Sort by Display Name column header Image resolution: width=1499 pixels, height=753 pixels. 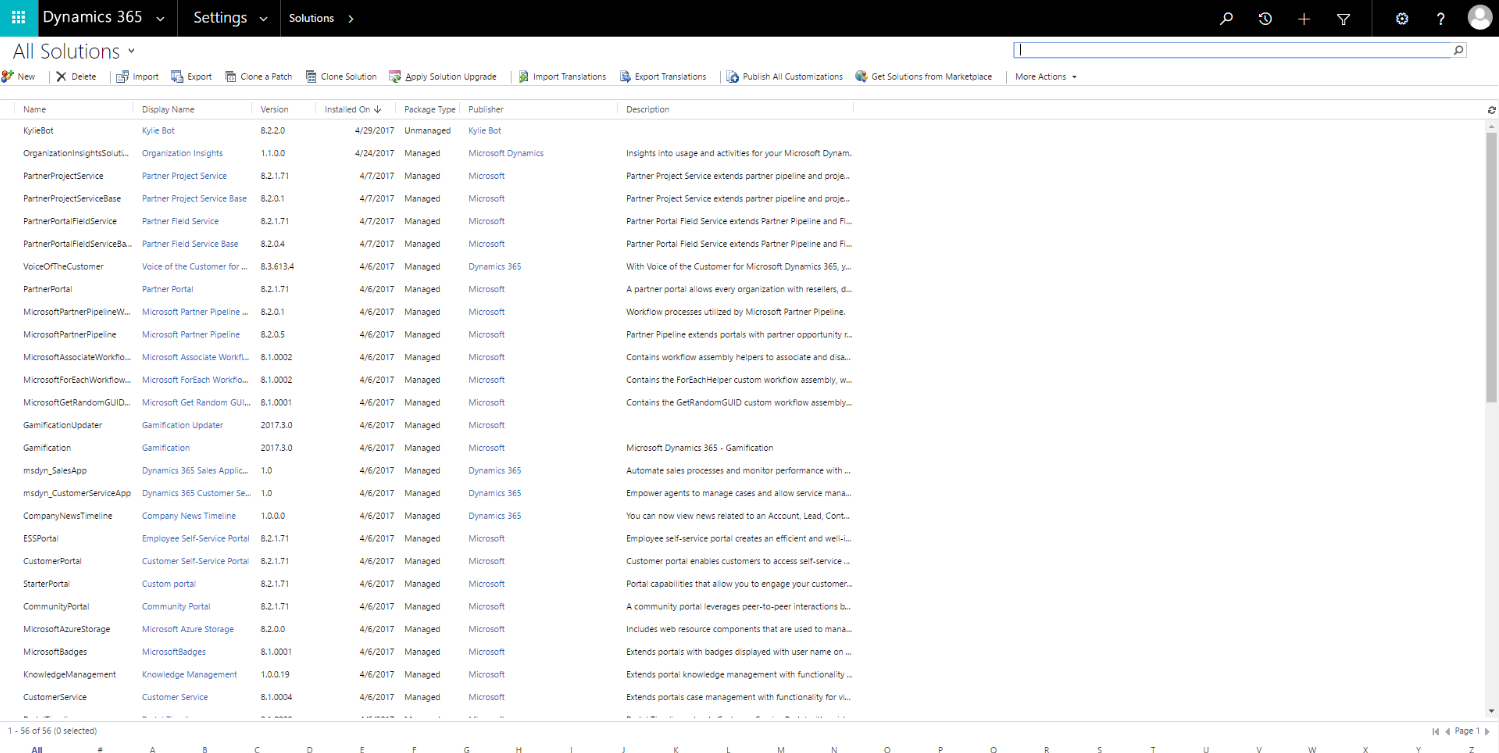tap(168, 109)
